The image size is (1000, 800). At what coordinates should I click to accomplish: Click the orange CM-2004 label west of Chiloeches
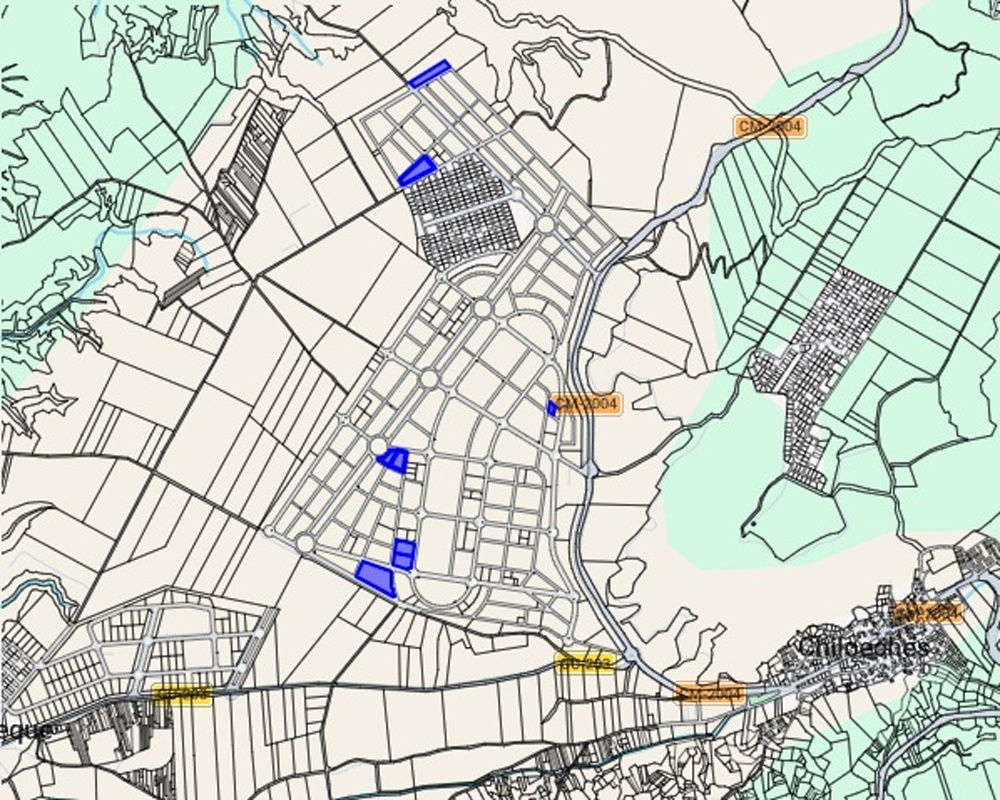coord(710,693)
